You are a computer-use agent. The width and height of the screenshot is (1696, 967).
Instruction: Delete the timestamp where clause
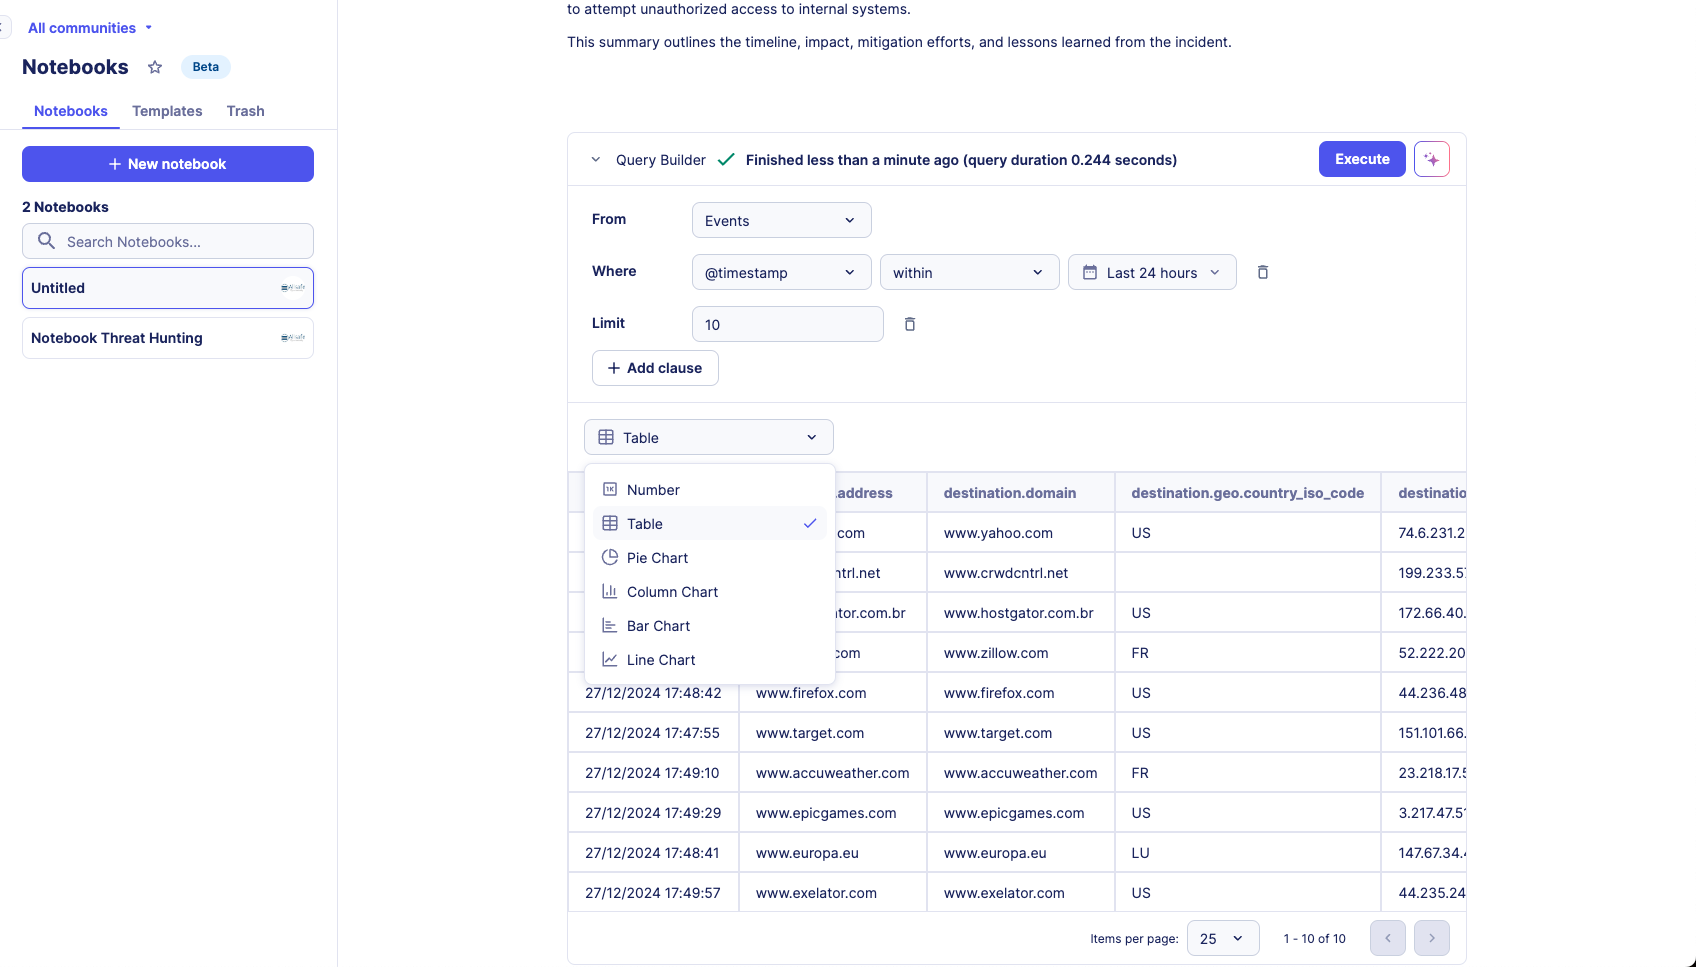(x=1262, y=272)
